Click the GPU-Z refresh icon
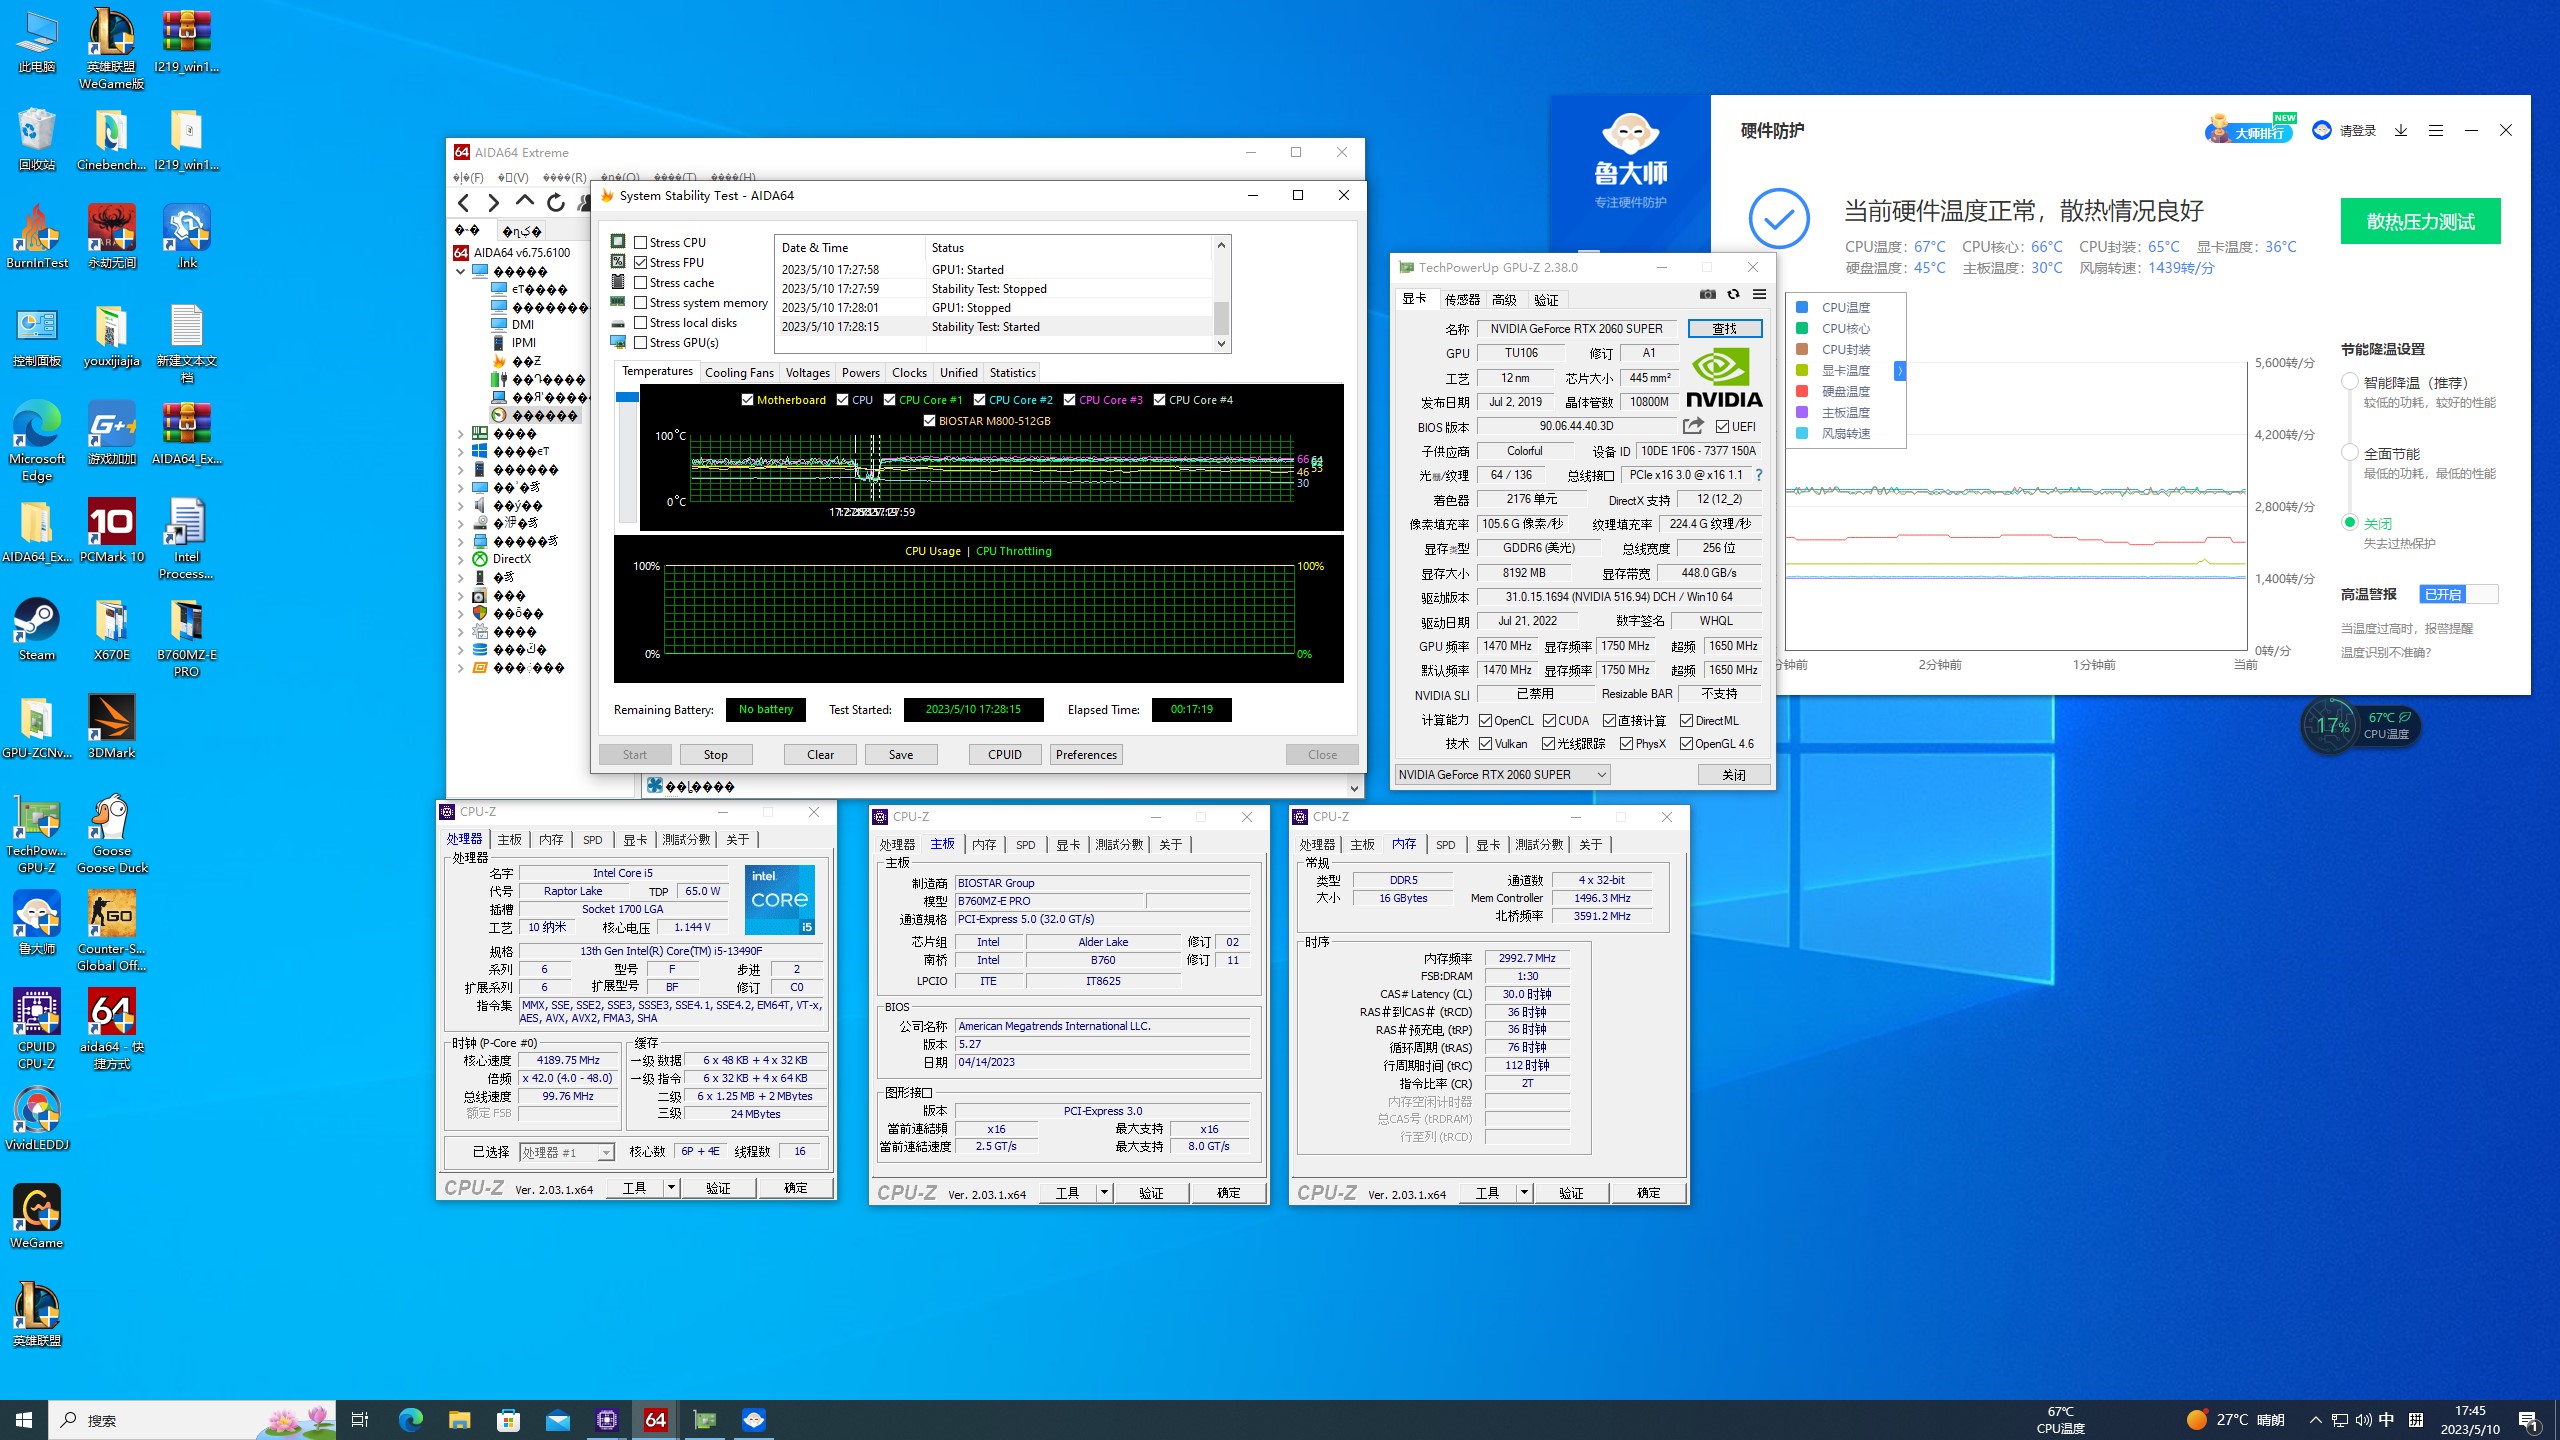 (1733, 294)
